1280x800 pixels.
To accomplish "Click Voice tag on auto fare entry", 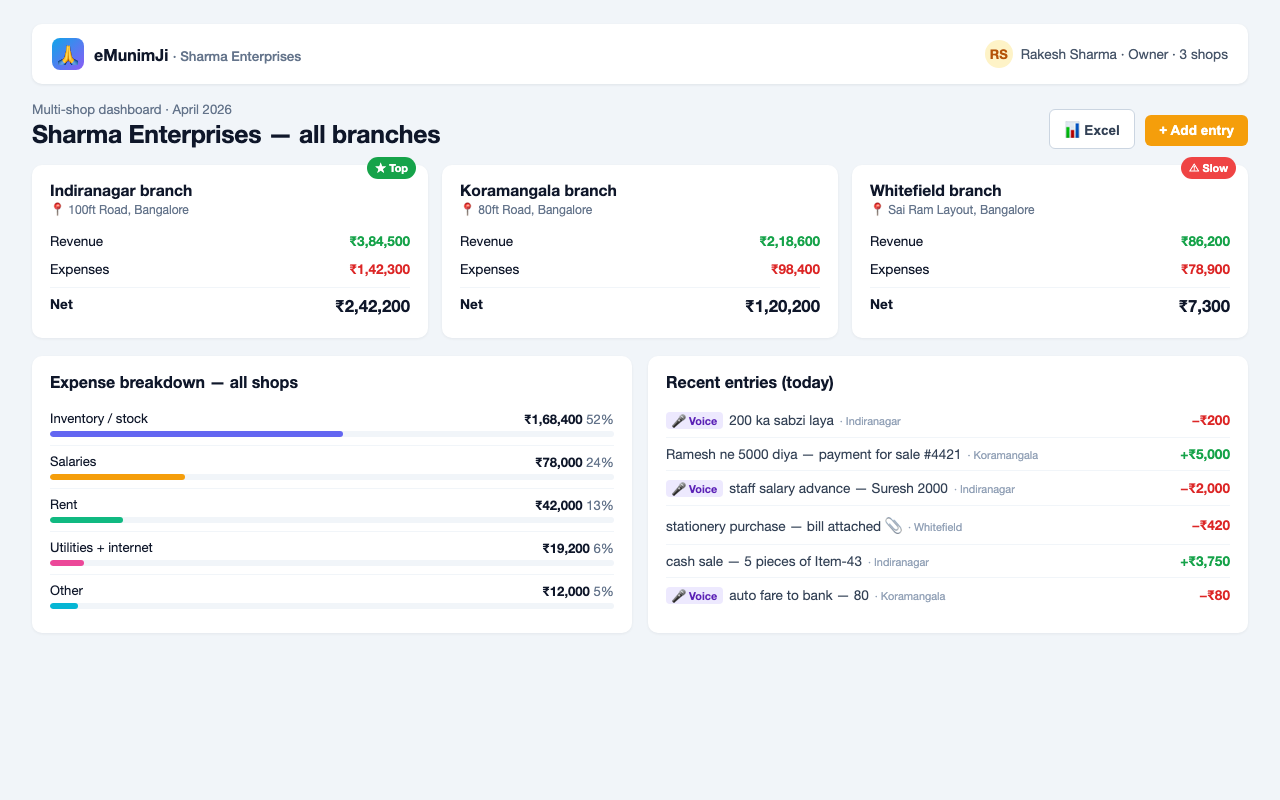I will tap(694, 596).
